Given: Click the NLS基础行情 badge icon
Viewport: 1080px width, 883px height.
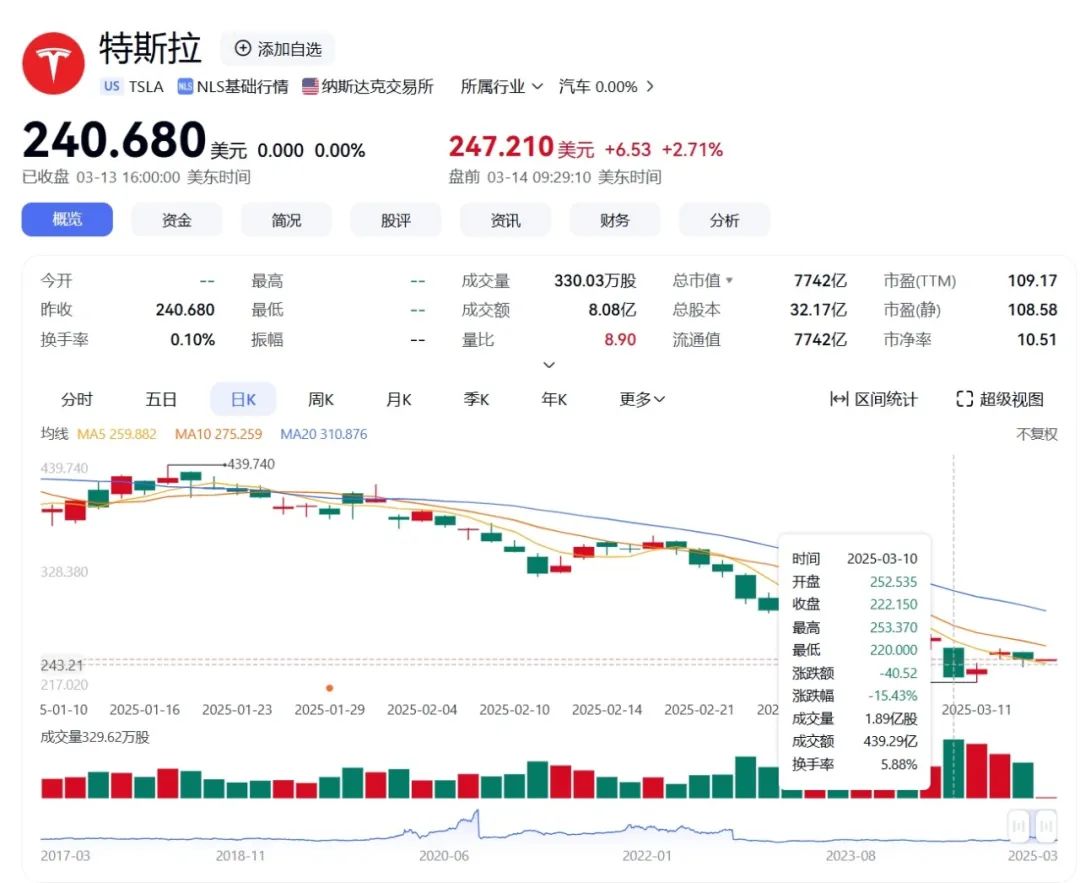Looking at the screenshot, I should (185, 86).
